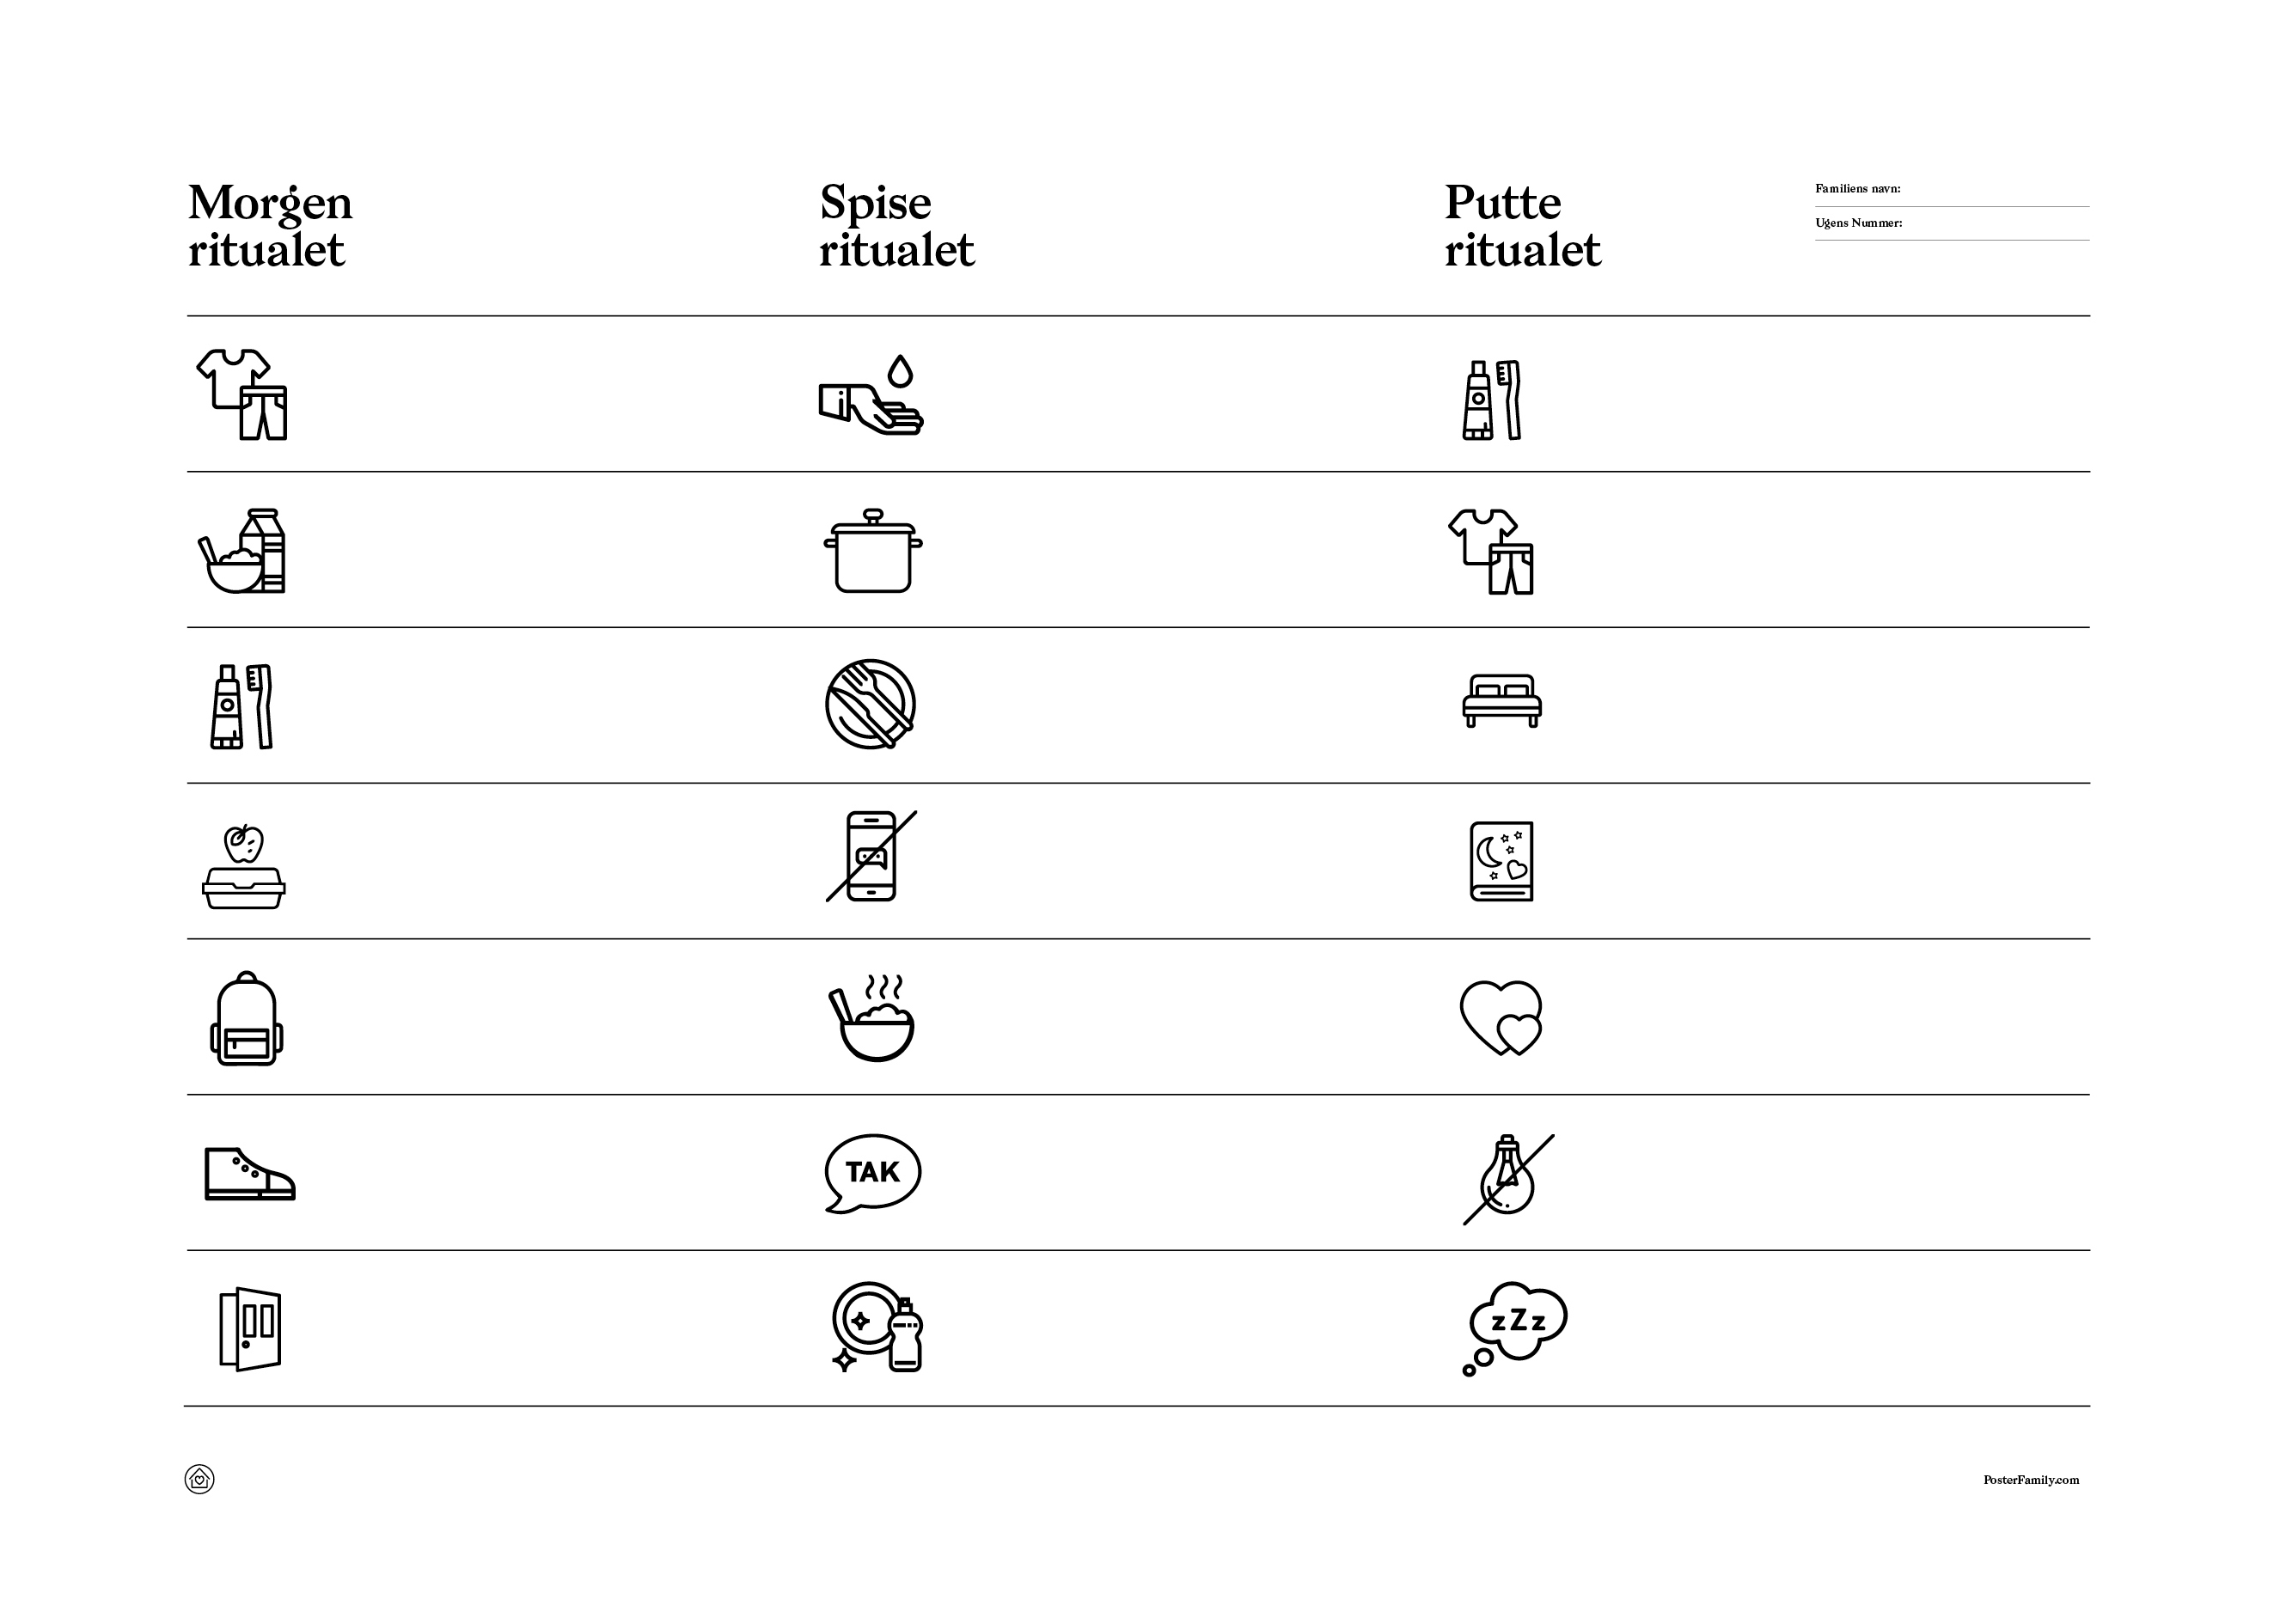Click the TAK speech bubble icon

tap(872, 1174)
